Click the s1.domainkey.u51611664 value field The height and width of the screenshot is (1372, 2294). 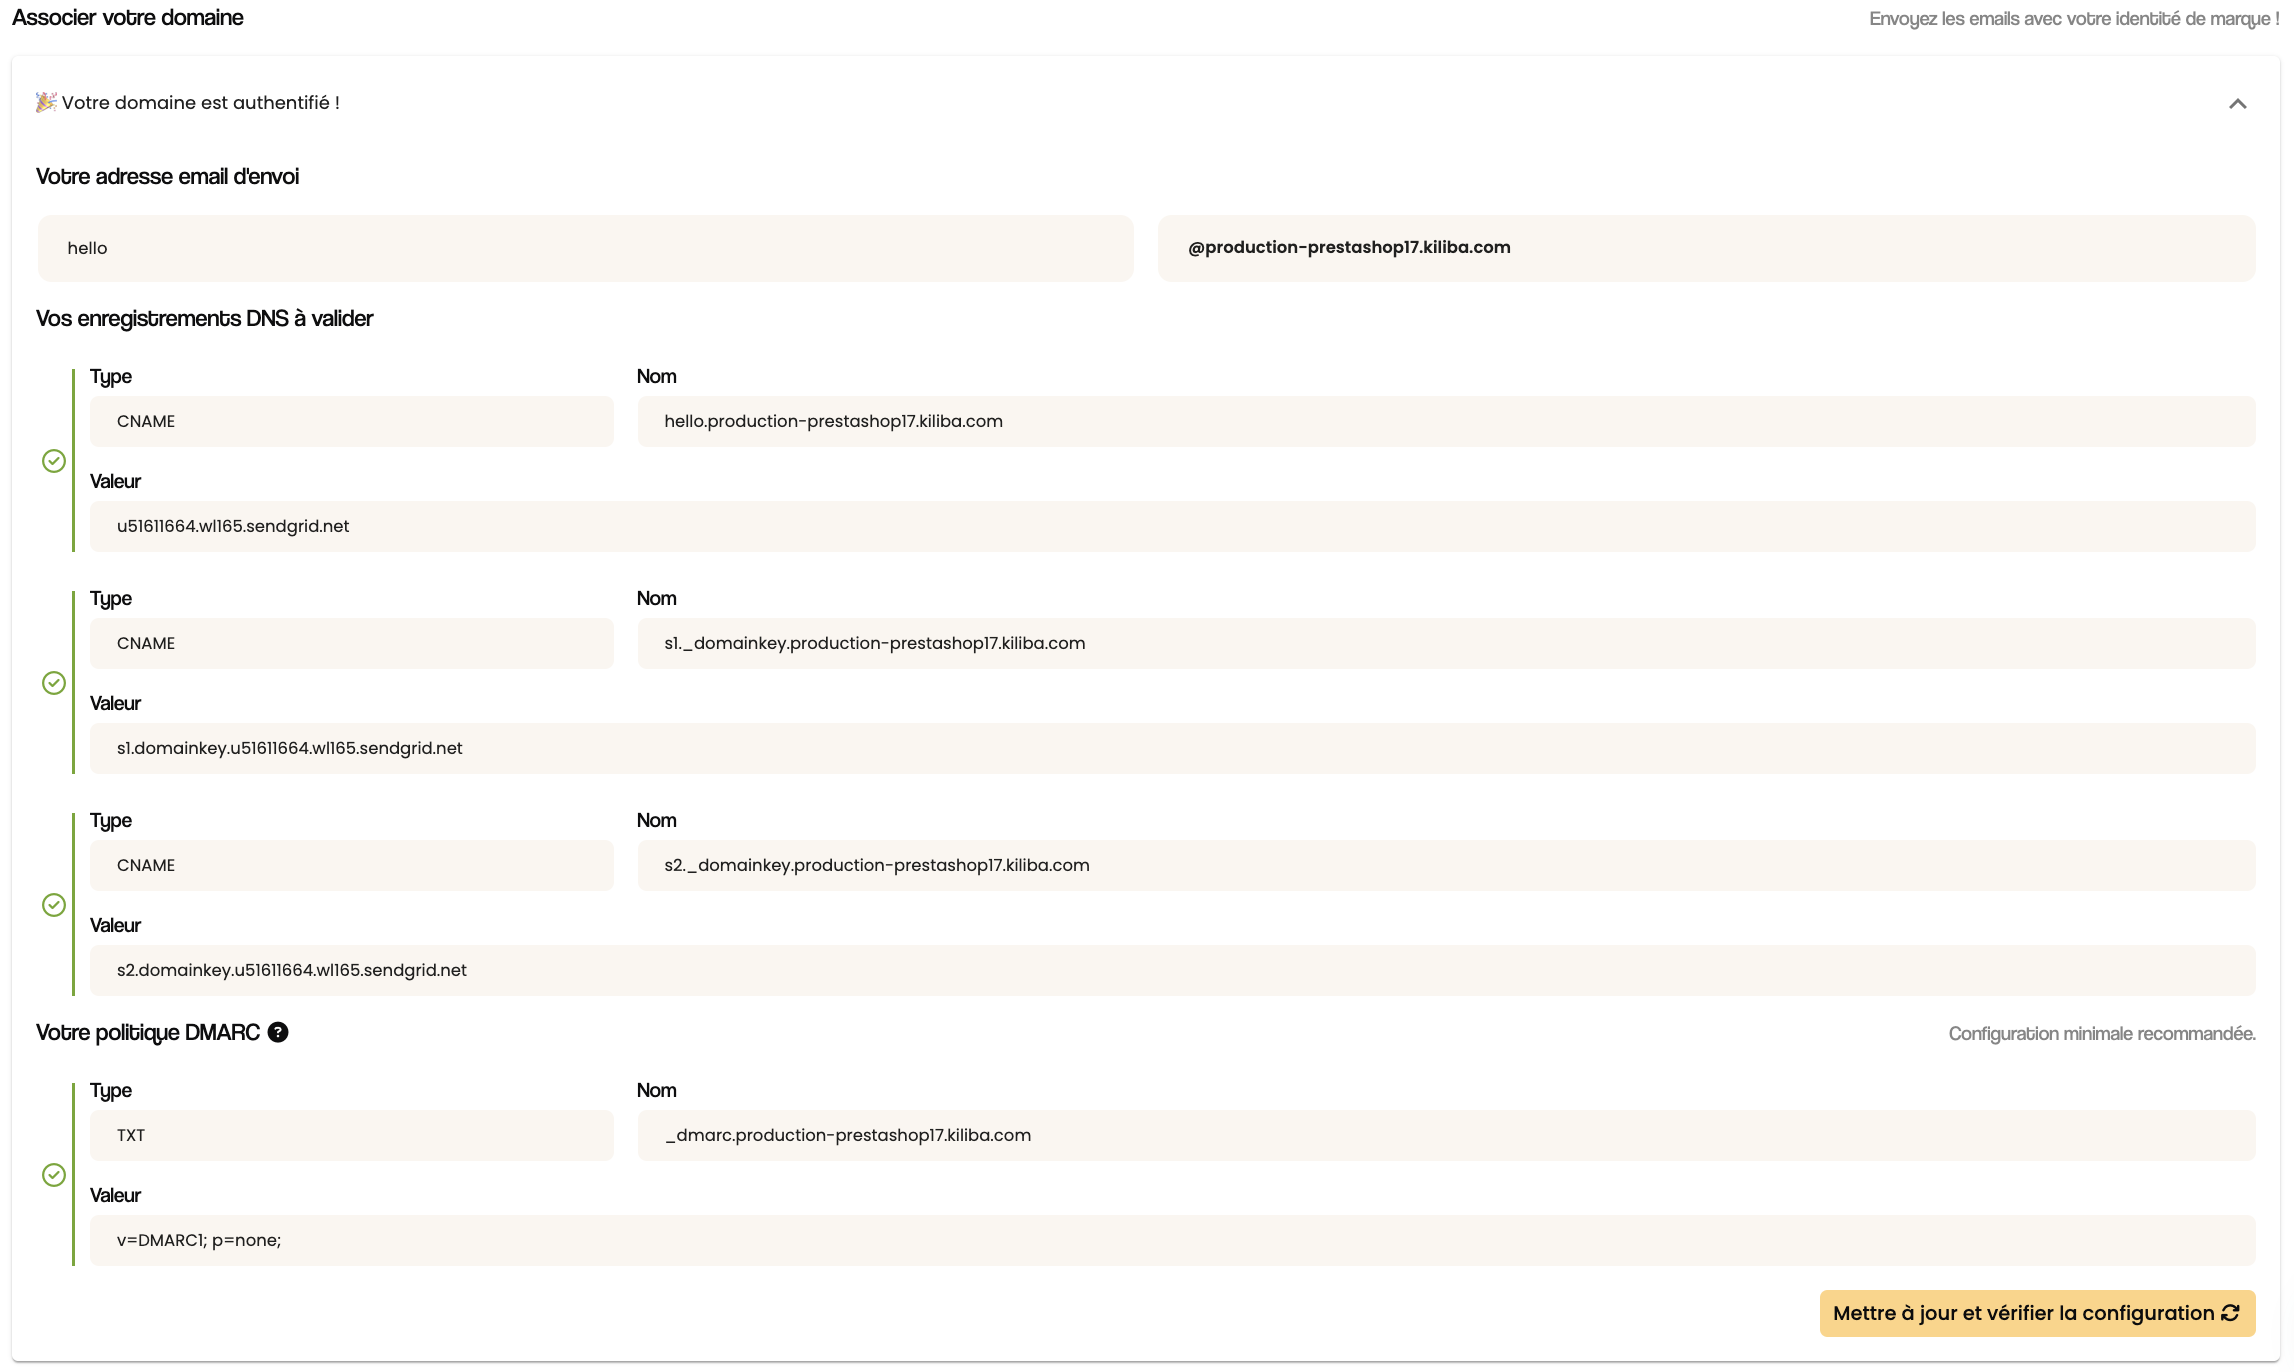click(1172, 748)
